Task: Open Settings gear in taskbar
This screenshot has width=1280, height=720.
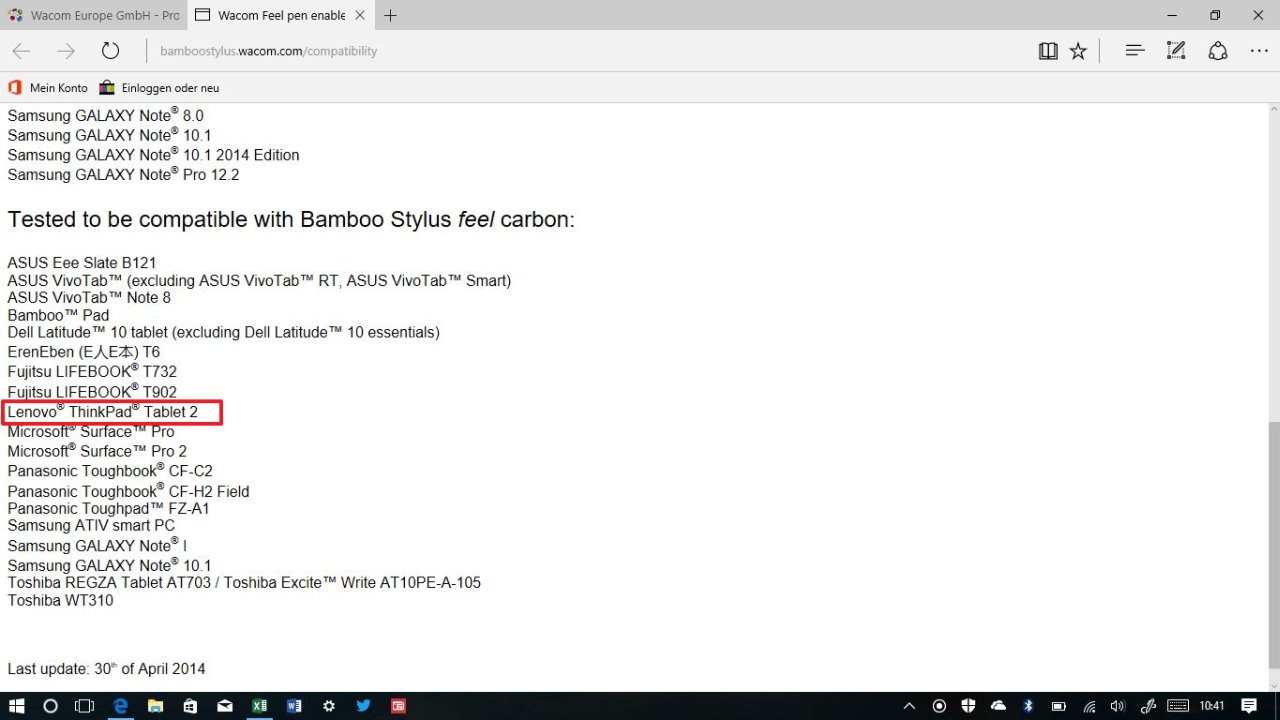Action: [x=329, y=706]
